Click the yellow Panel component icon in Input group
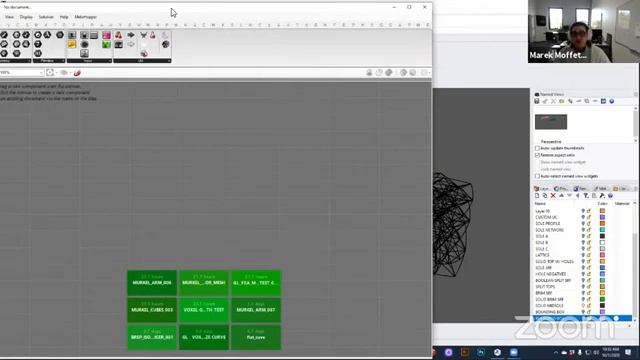 (72, 44)
